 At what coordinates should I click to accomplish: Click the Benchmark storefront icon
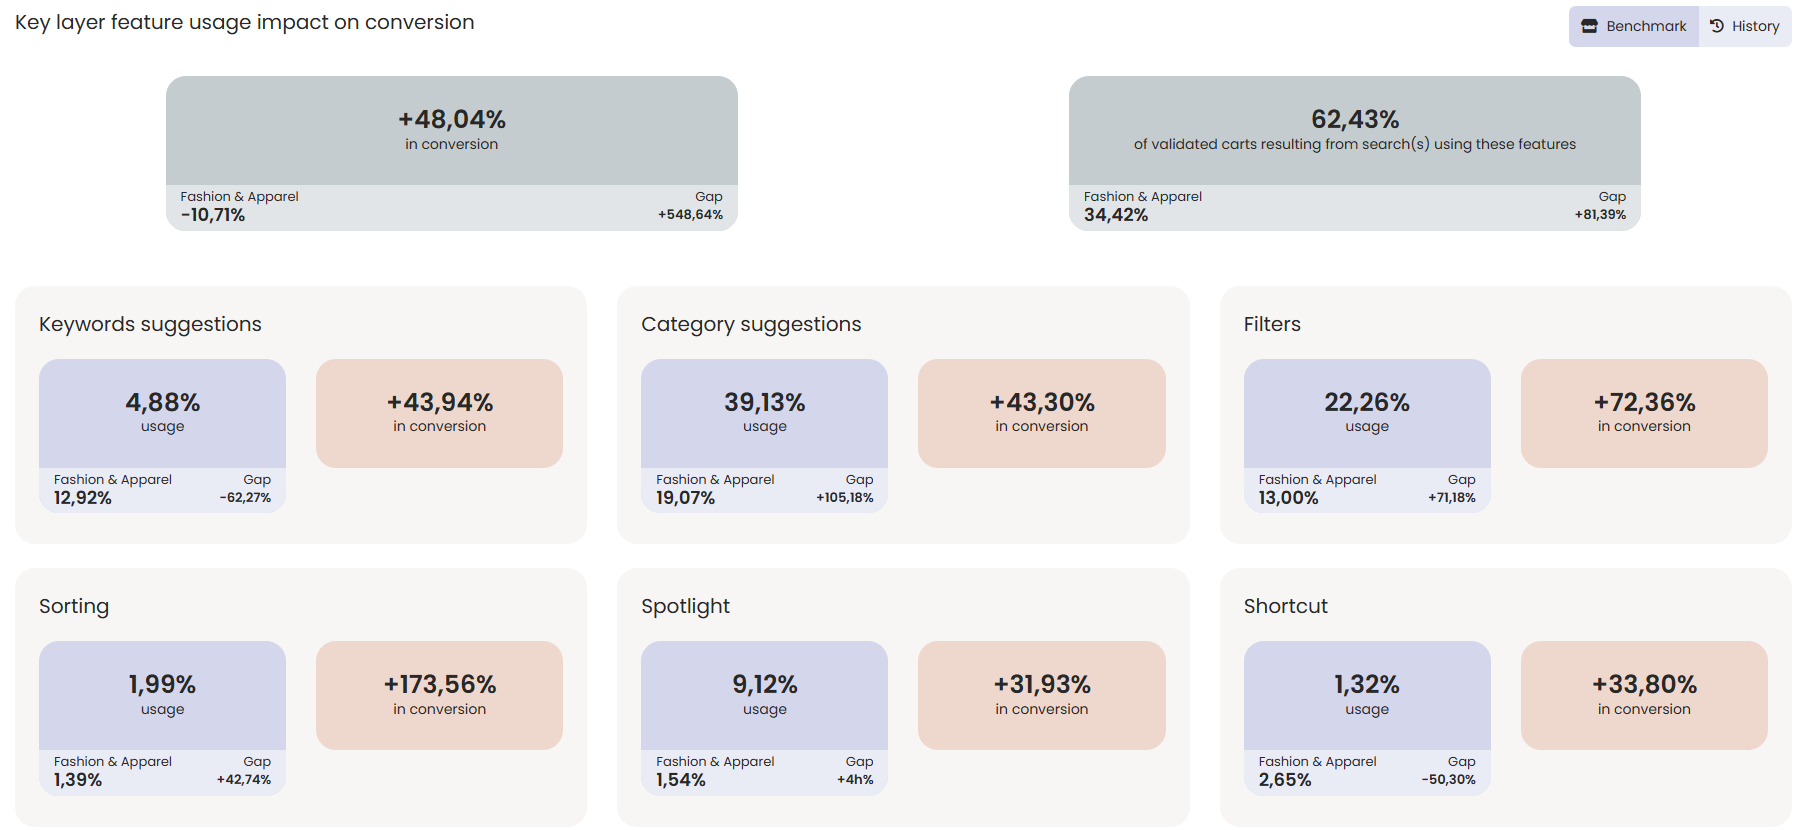point(1589,26)
